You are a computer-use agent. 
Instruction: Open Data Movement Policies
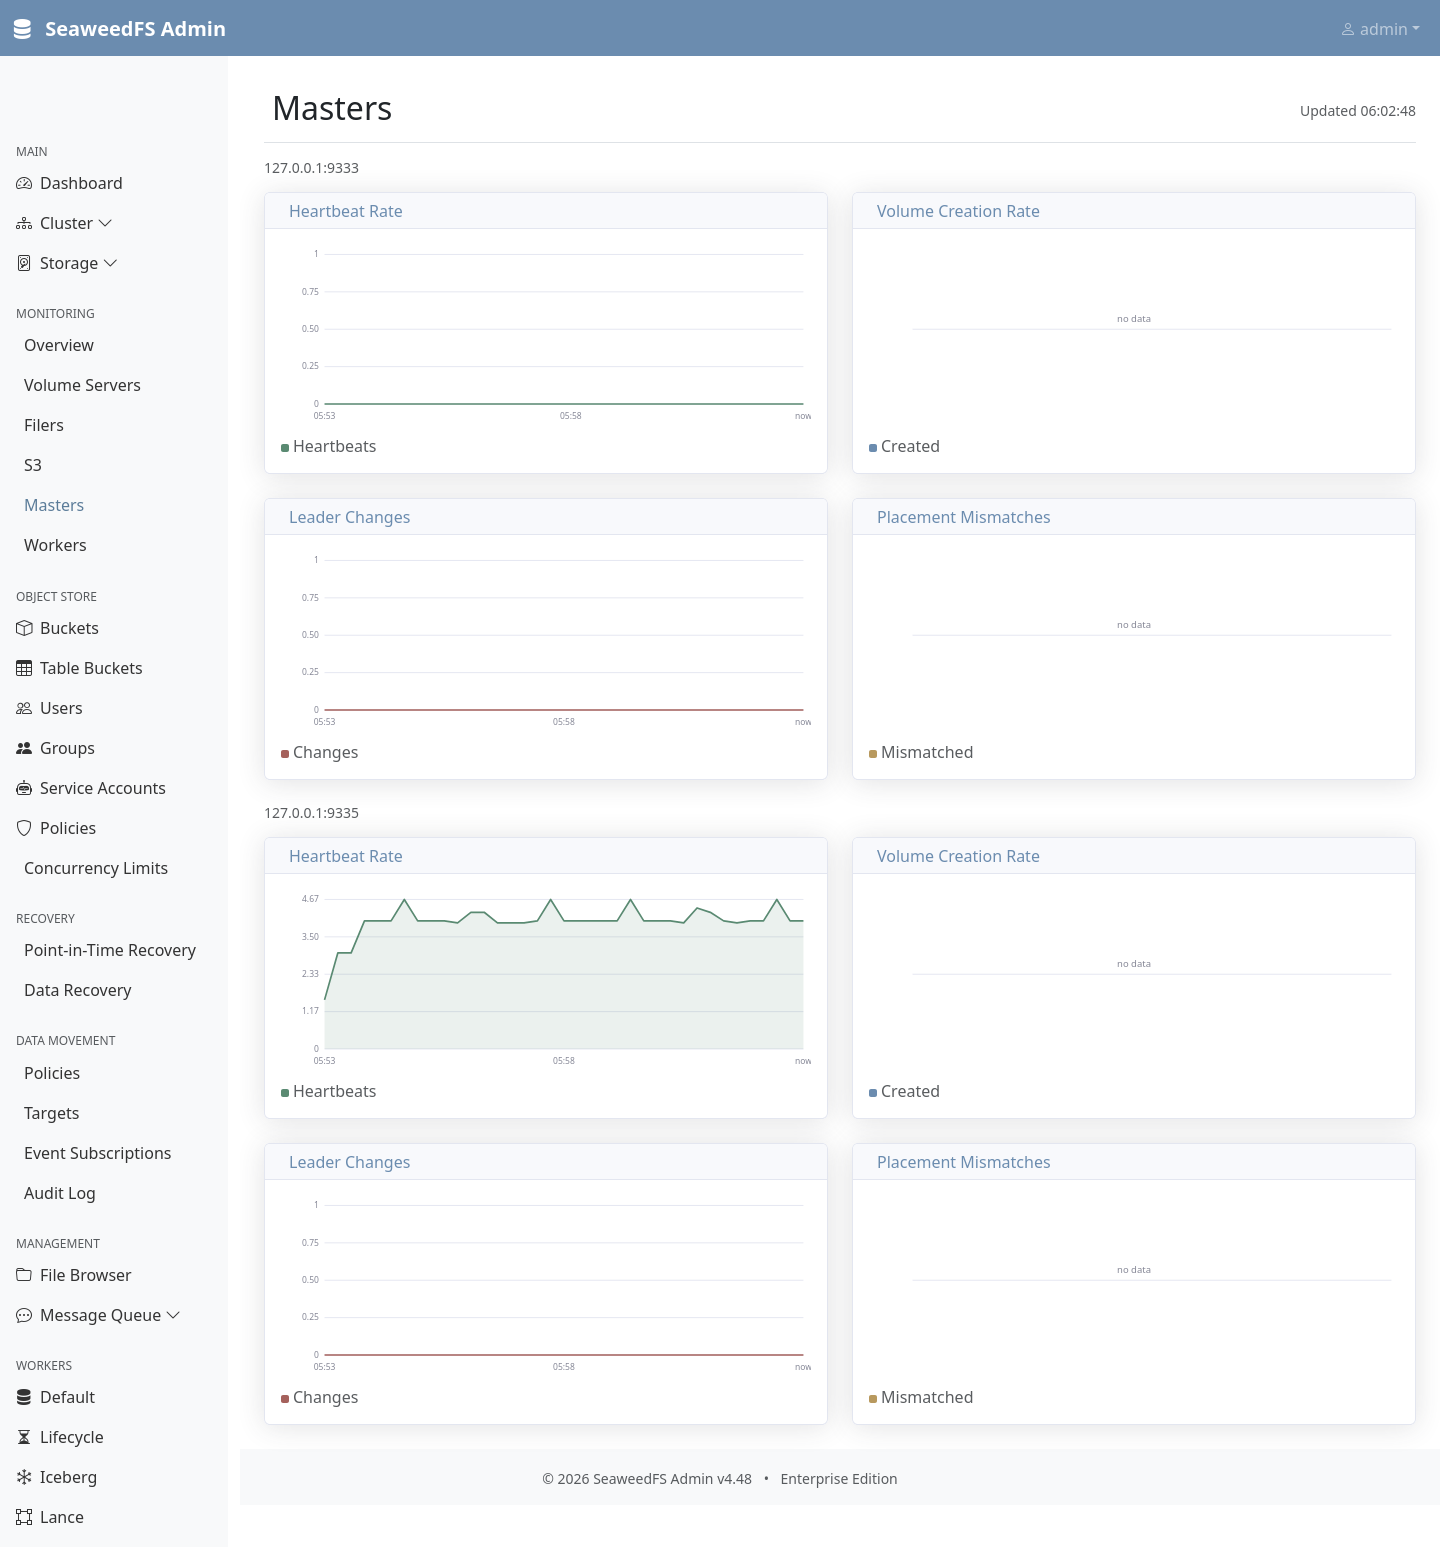click(52, 1073)
